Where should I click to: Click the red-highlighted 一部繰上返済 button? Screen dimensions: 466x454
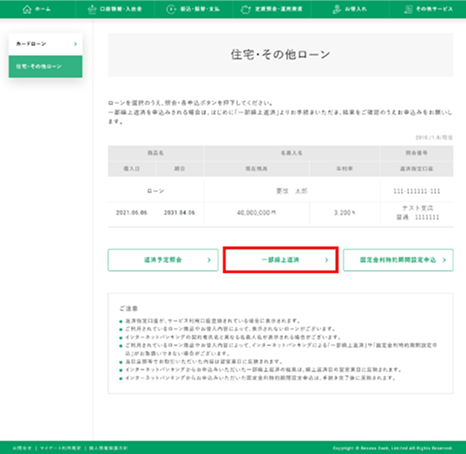click(x=281, y=260)
